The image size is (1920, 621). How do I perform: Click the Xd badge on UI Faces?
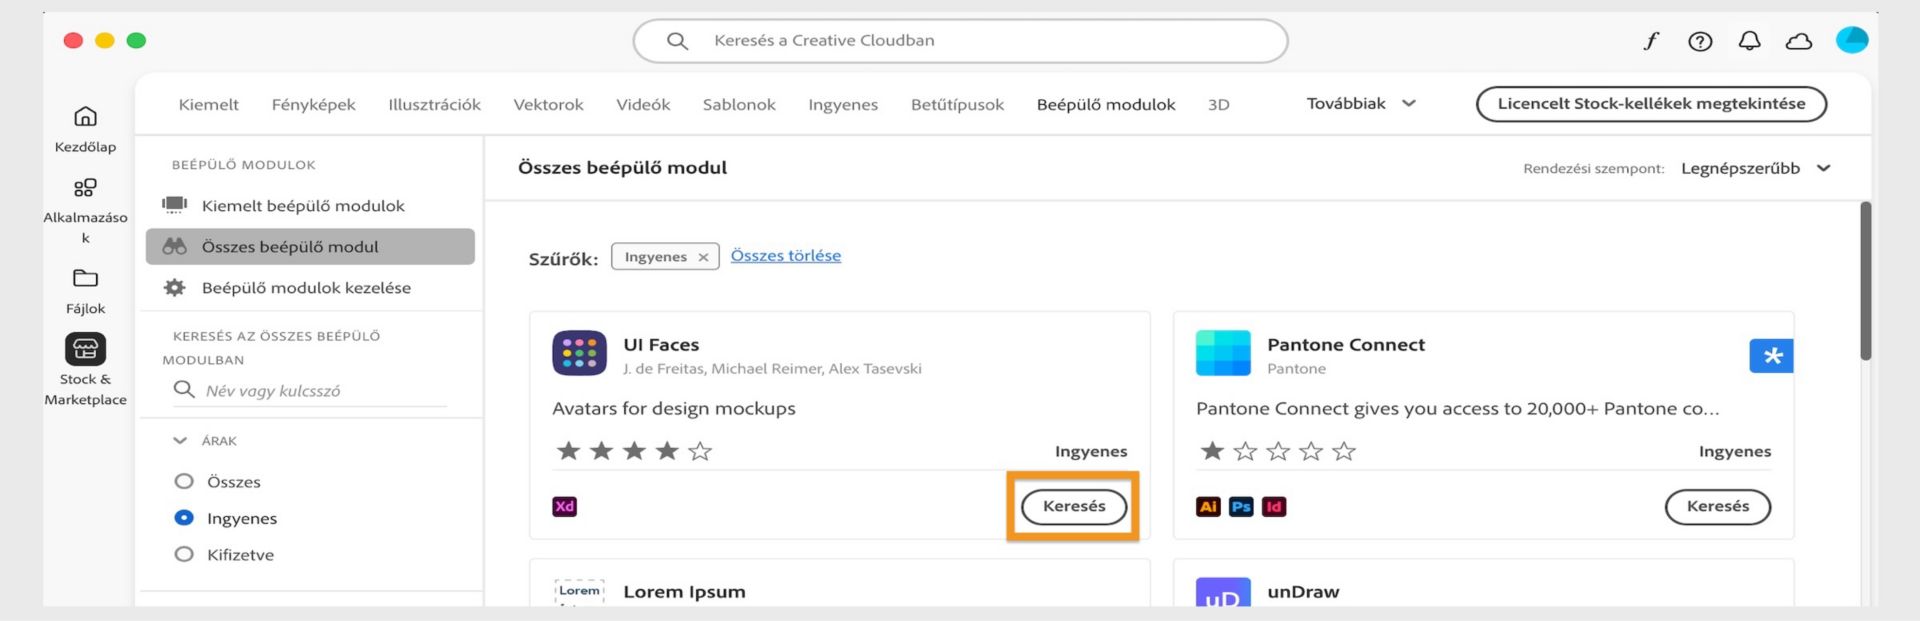(x=565, y=506)
